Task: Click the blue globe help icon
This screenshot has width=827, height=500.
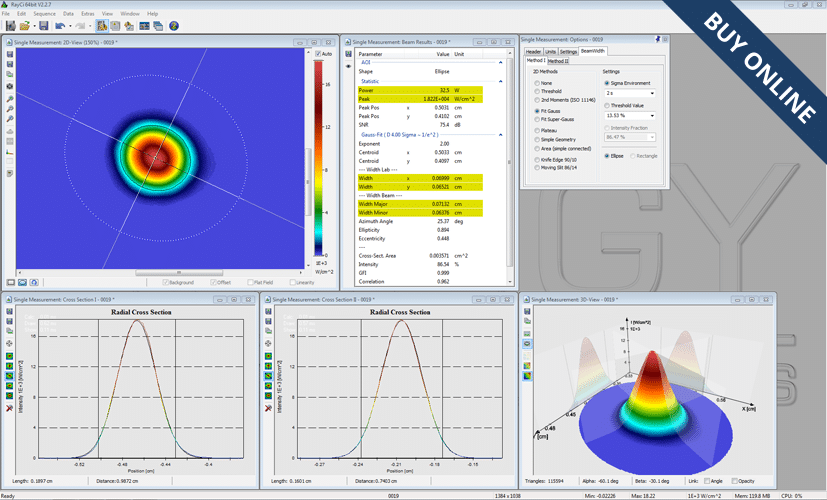Action: click(x=174, y=25)
